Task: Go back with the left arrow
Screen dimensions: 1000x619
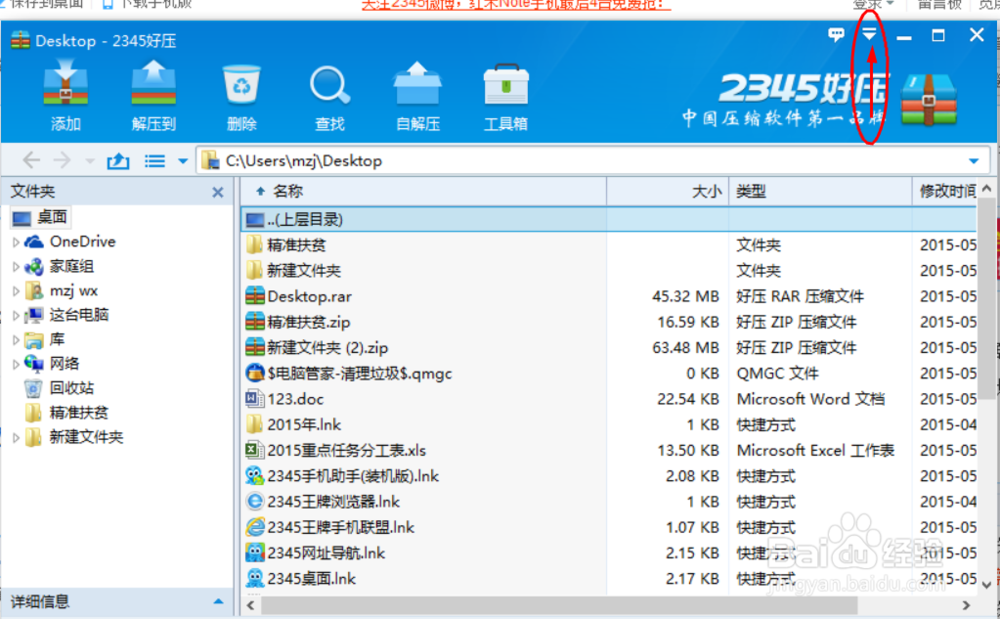Action: [31, 161]
